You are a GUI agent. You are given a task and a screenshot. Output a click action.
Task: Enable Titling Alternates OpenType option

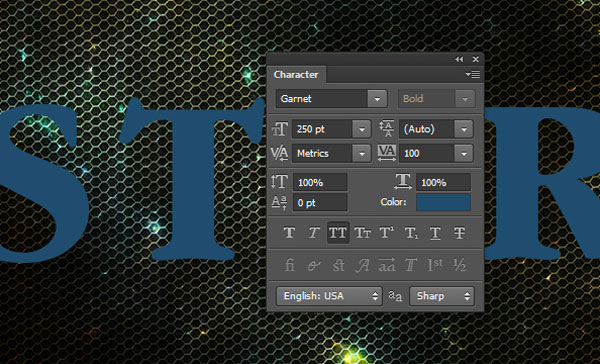coord(411,265)
